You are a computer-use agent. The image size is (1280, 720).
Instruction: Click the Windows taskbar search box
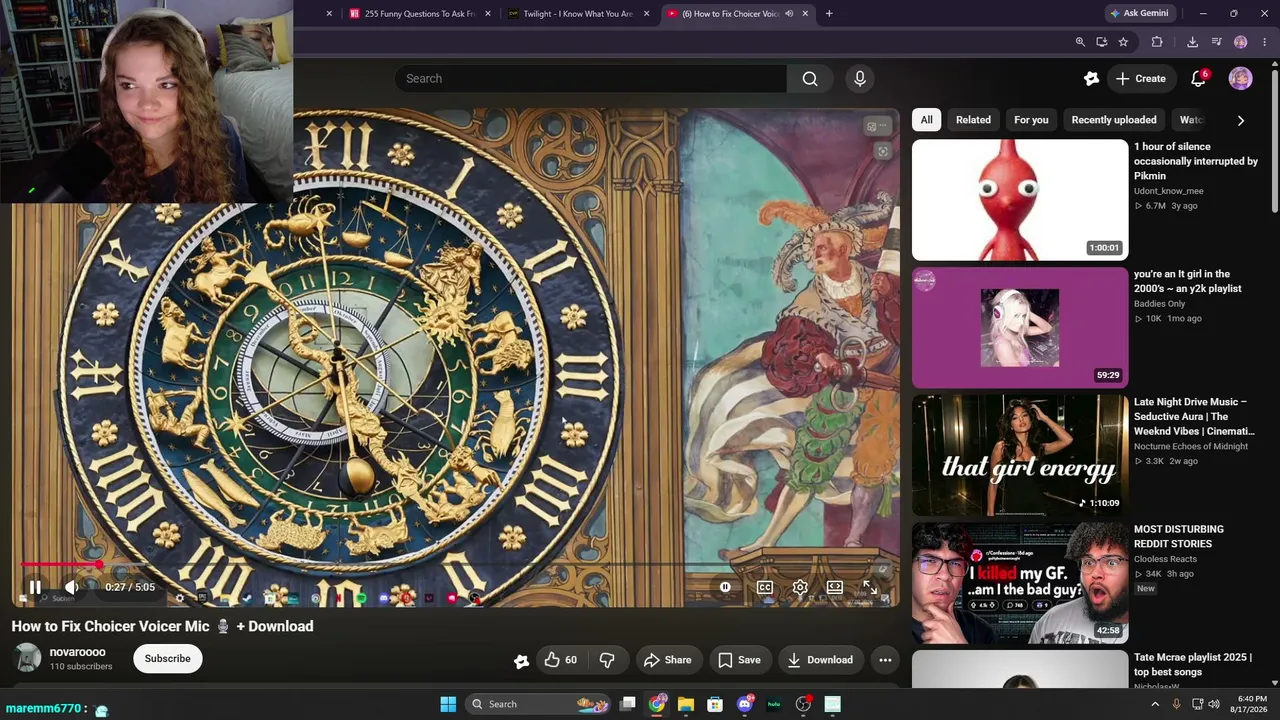click(540, 704)
